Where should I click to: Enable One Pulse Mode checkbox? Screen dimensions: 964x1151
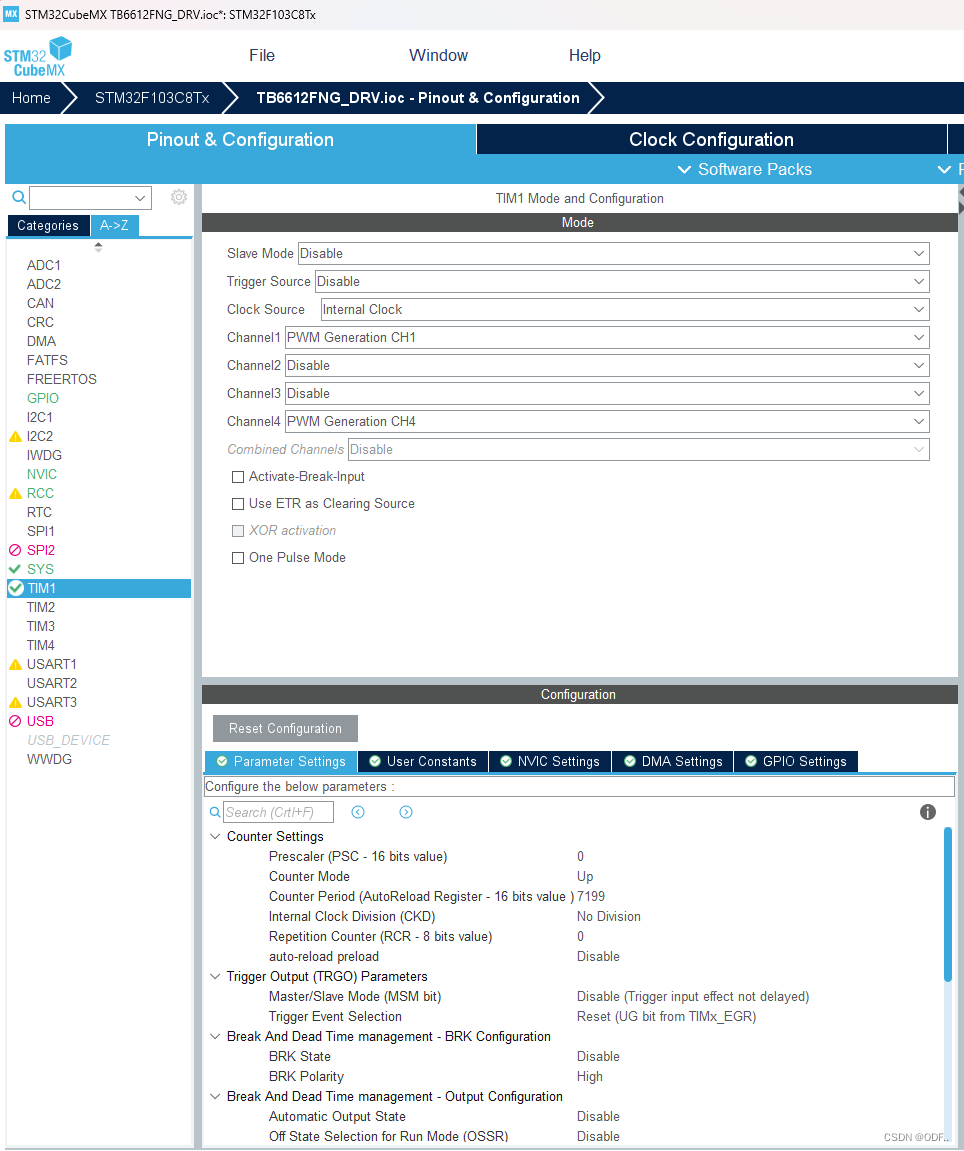[238, 558]
